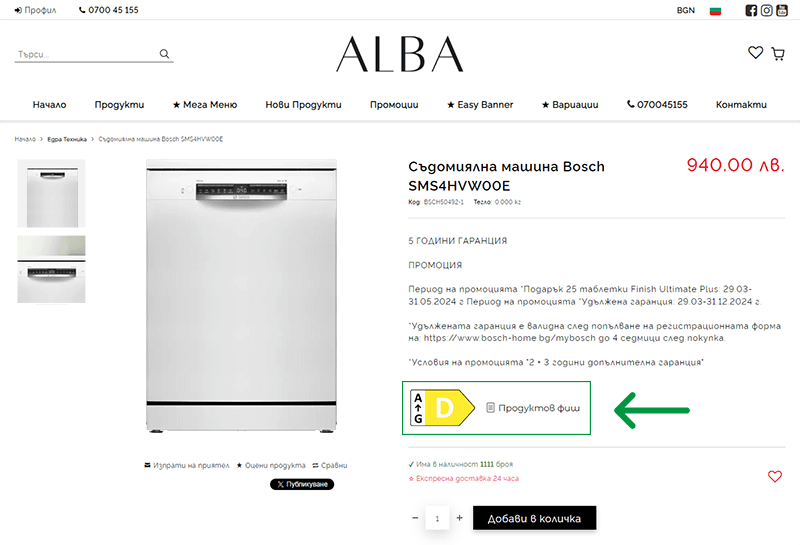Viewport: 800px width, 545px height.
Task: Select the first dishwasher thumbnail
Action: coord(52,193)
